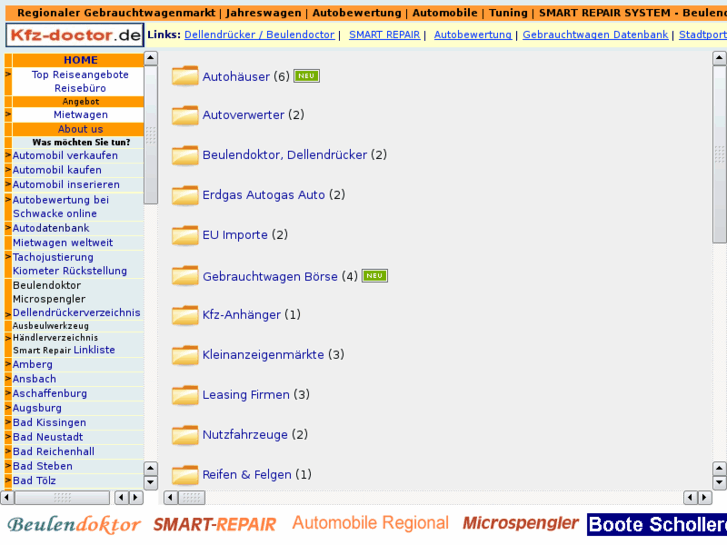Click the Erdgas Autogas Auto folder icon
Image resolution: width=727 pixels, height=545 pixels.
tap(185, 195)
